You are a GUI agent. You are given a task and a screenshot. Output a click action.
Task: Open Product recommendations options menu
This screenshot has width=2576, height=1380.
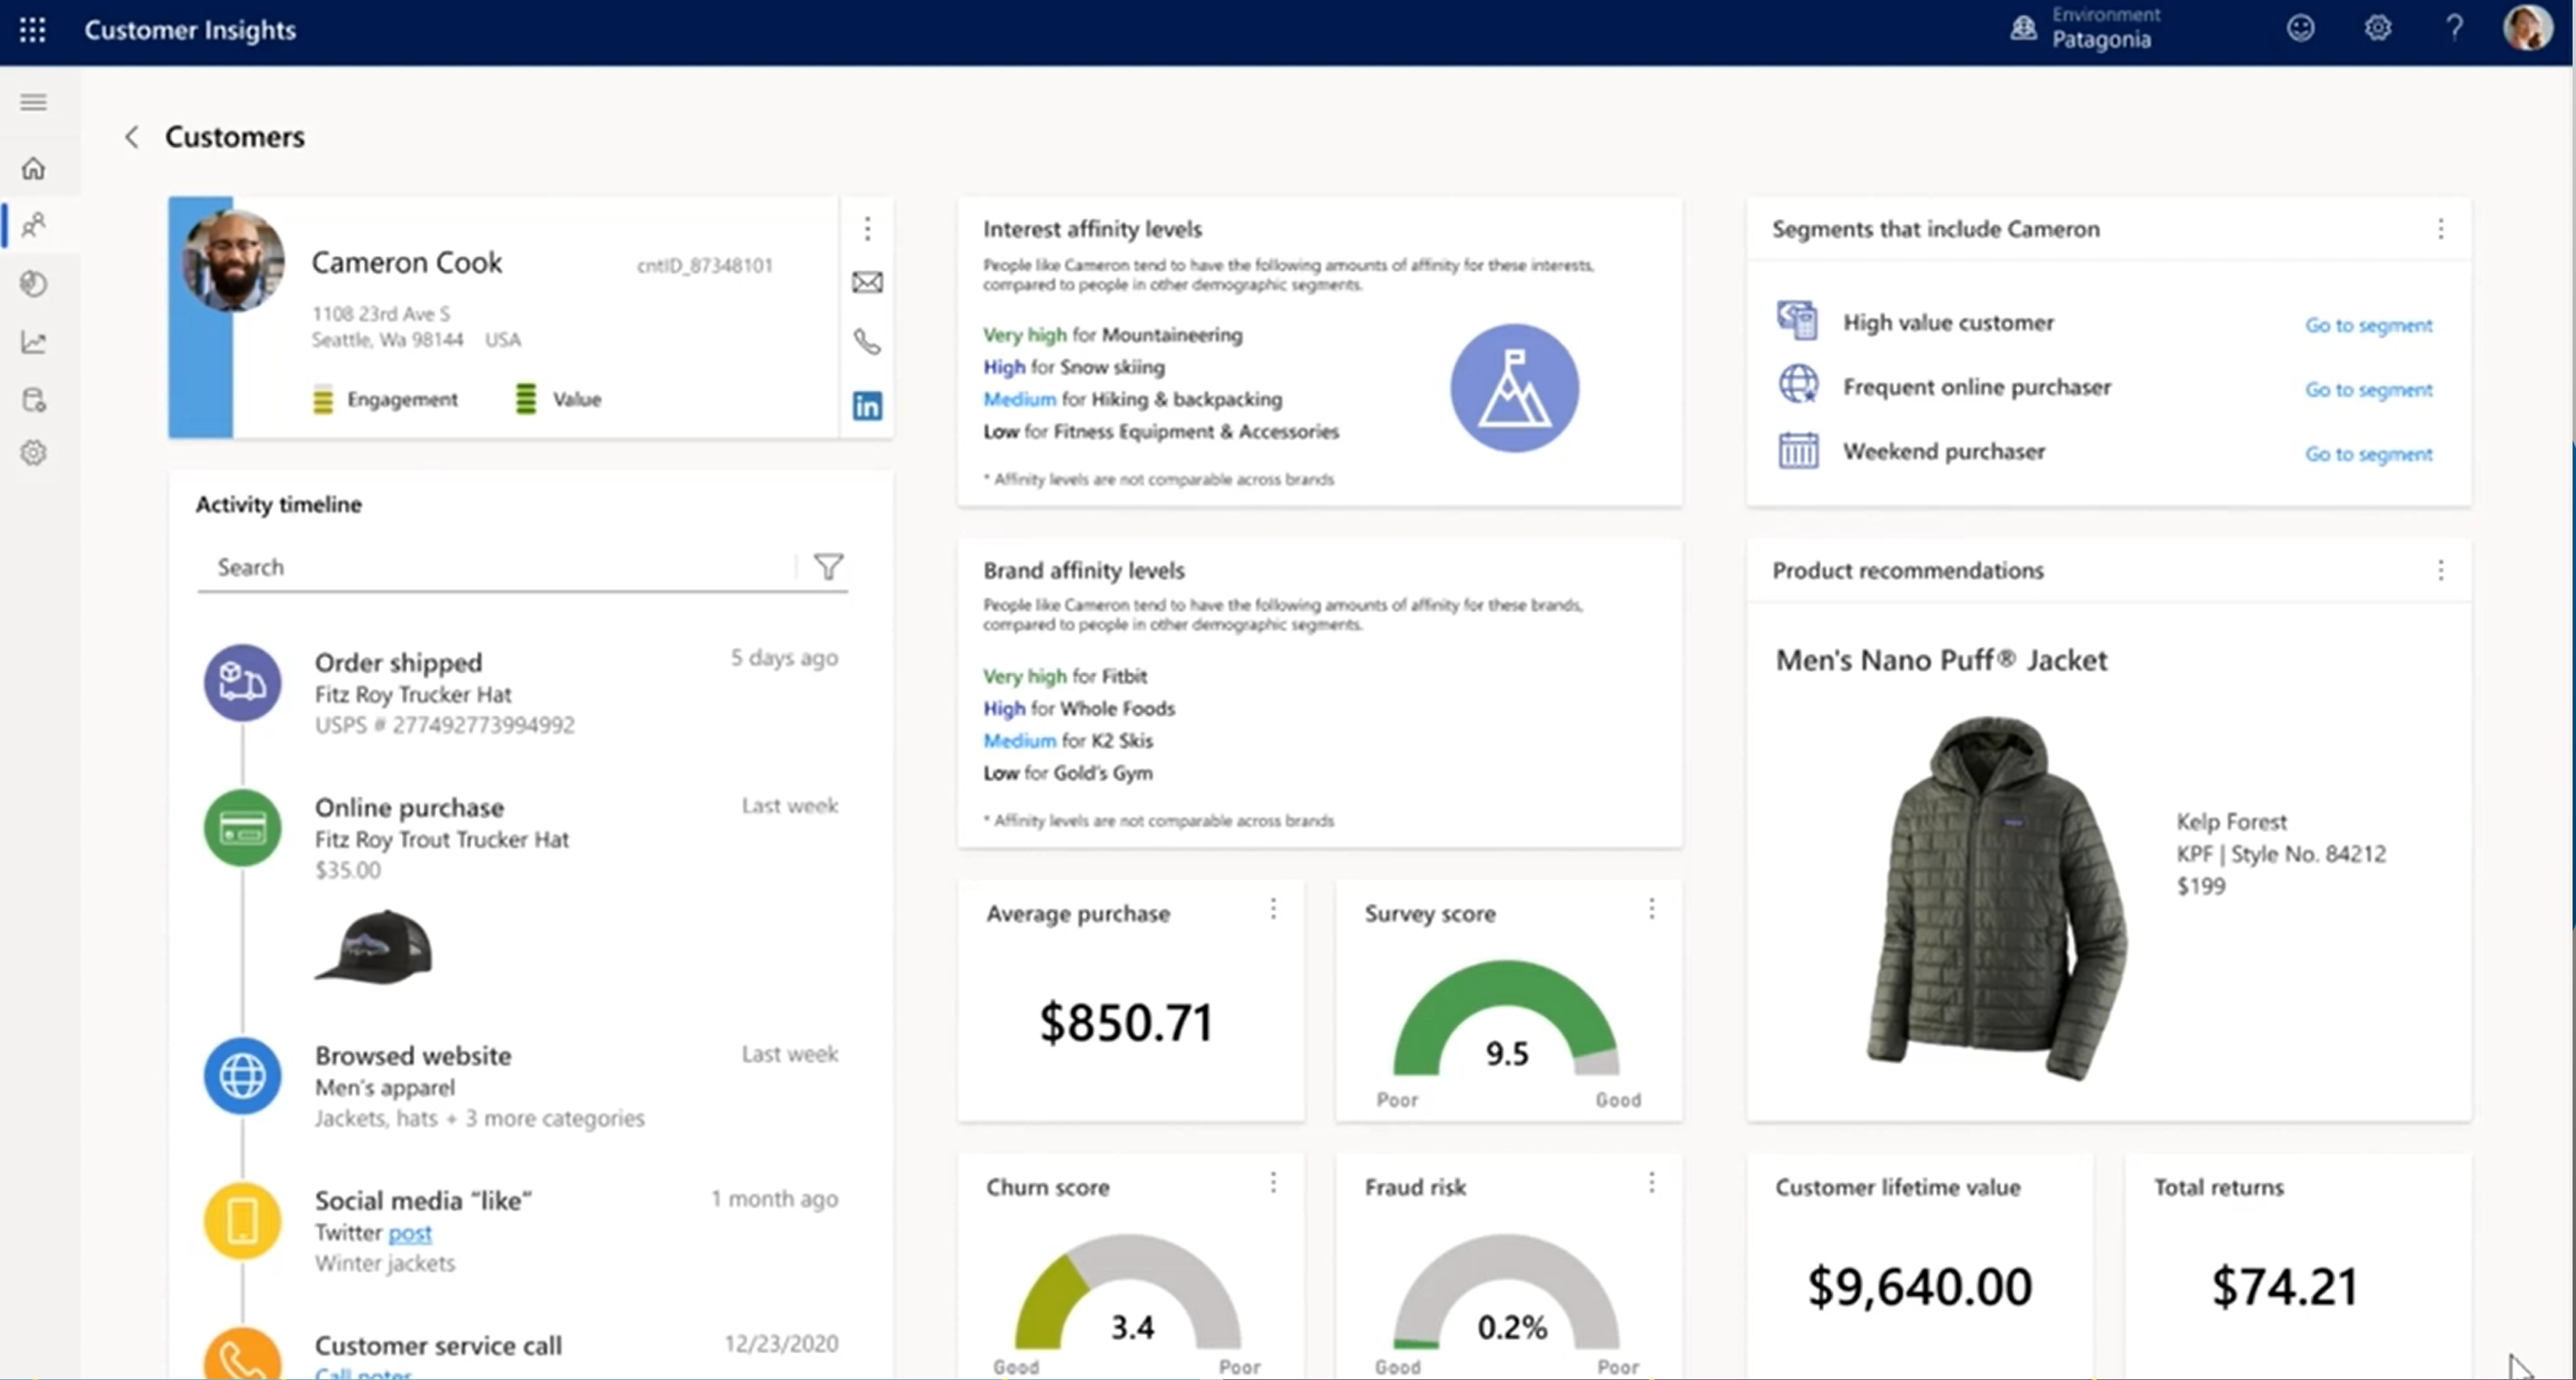click(2440, 570)
